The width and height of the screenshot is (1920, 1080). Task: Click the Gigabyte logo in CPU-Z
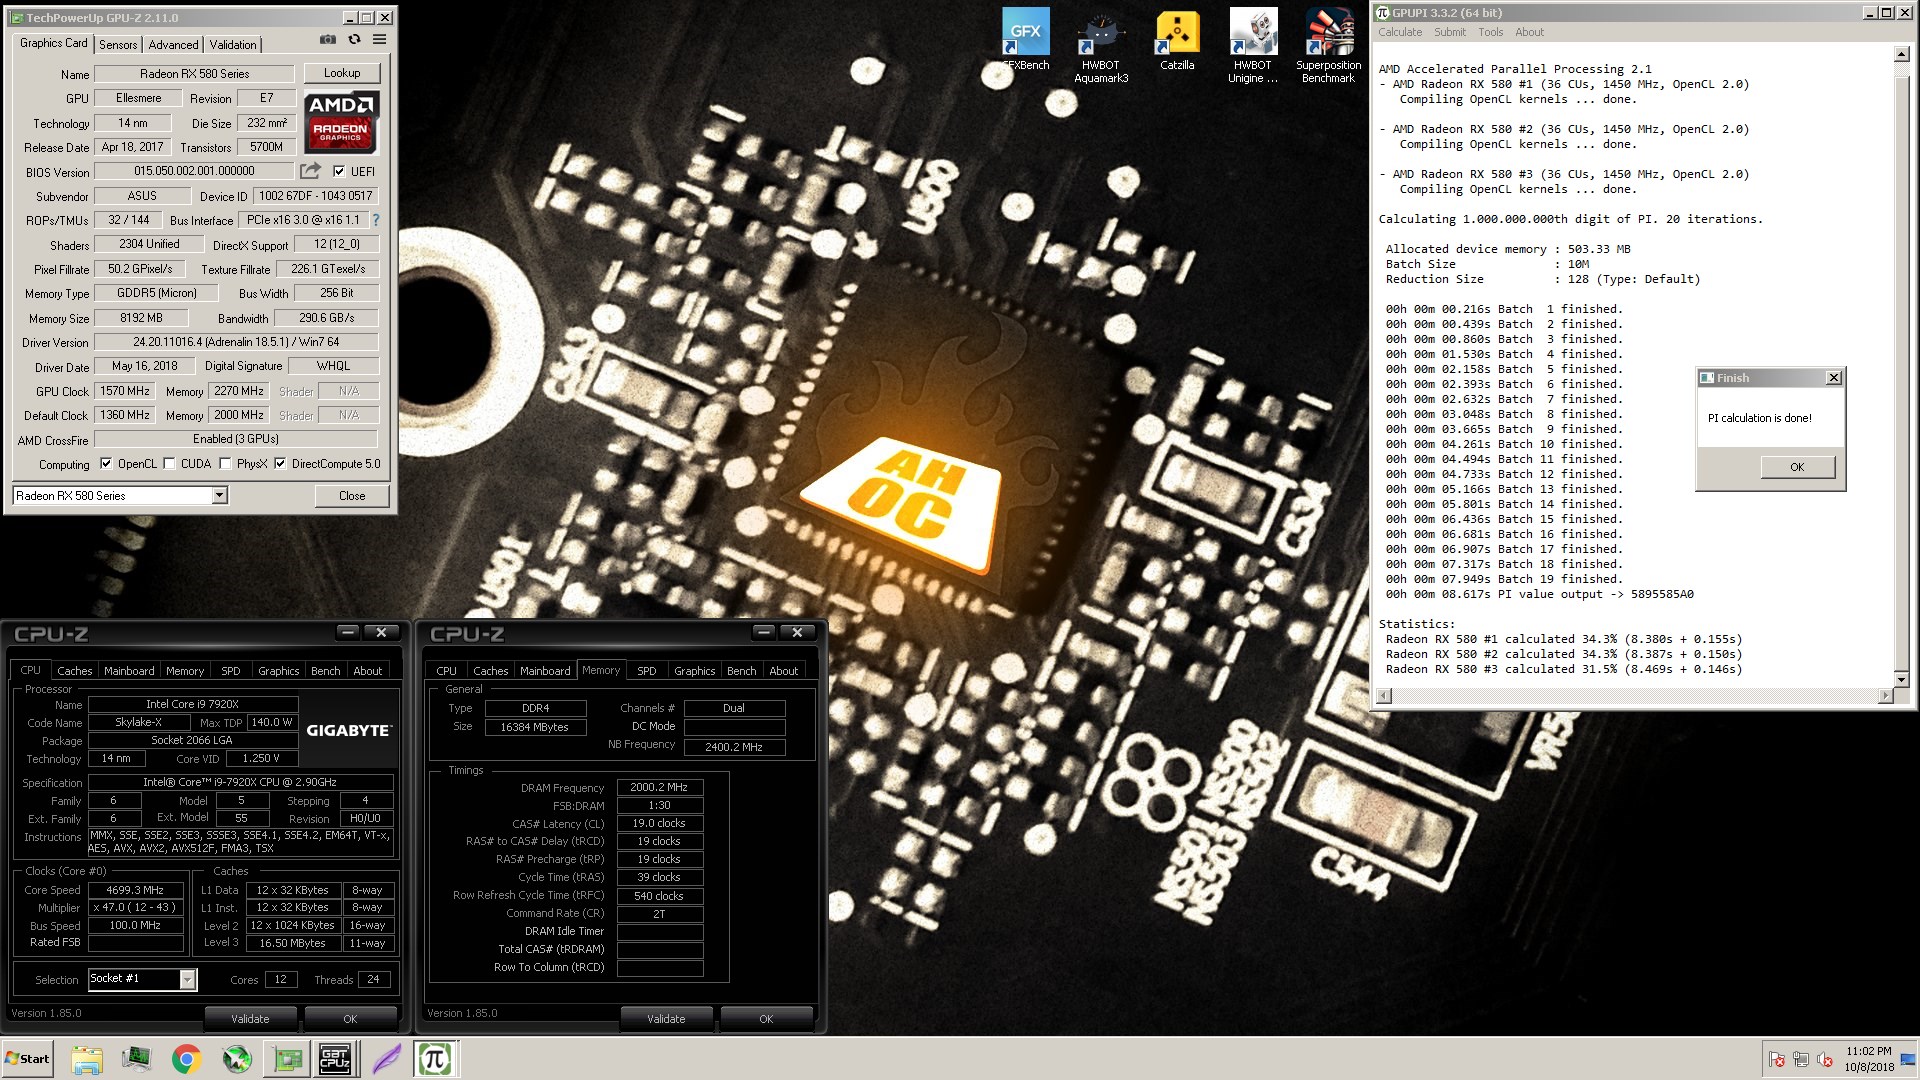coord(348,731)
